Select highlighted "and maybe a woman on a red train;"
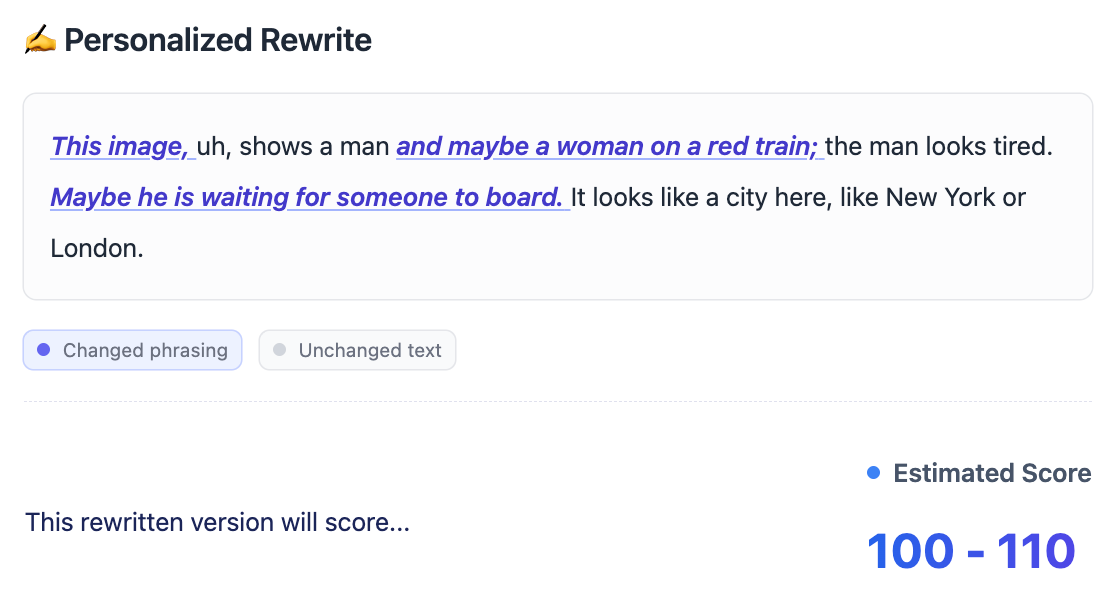Viewport: 1120px width, 602px height. point(608,146)
